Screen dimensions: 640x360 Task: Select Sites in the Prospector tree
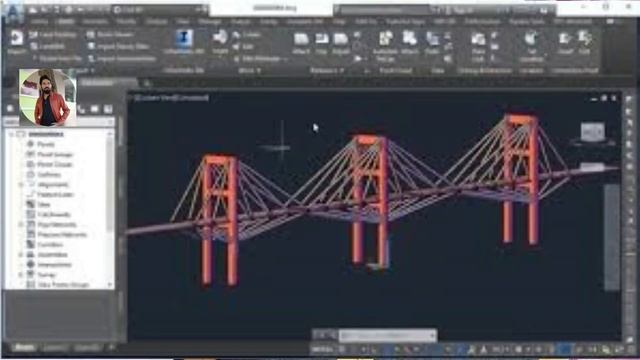click(x=44, y=204)
